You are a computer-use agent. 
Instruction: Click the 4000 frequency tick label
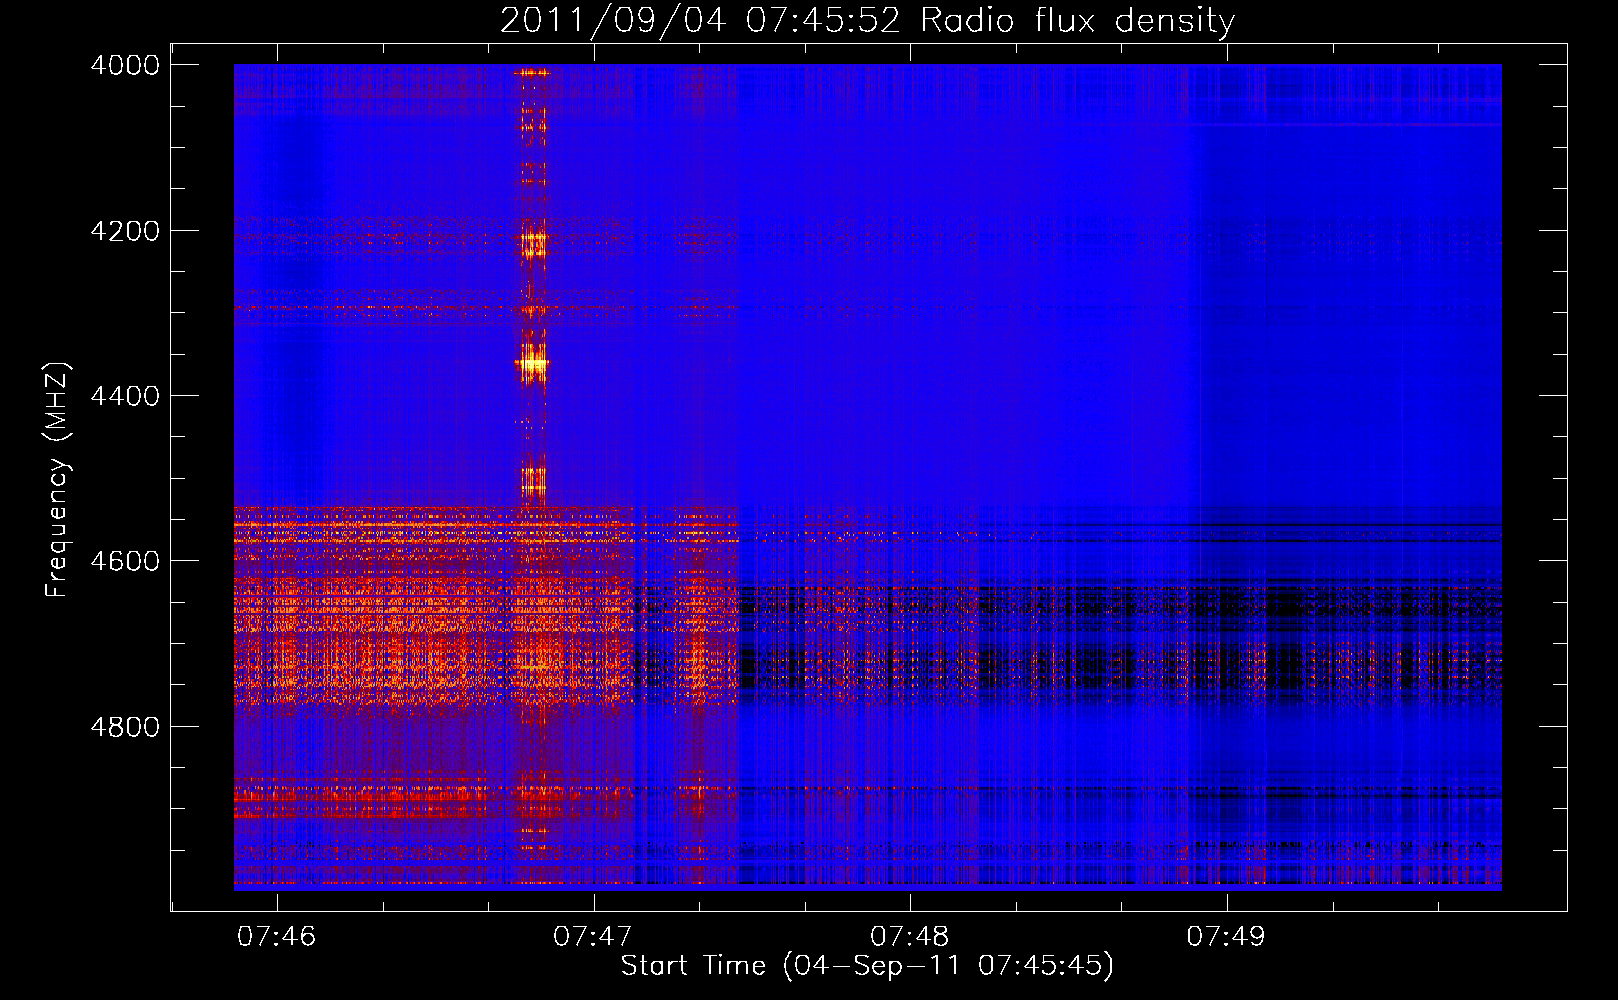click(125, 65)
